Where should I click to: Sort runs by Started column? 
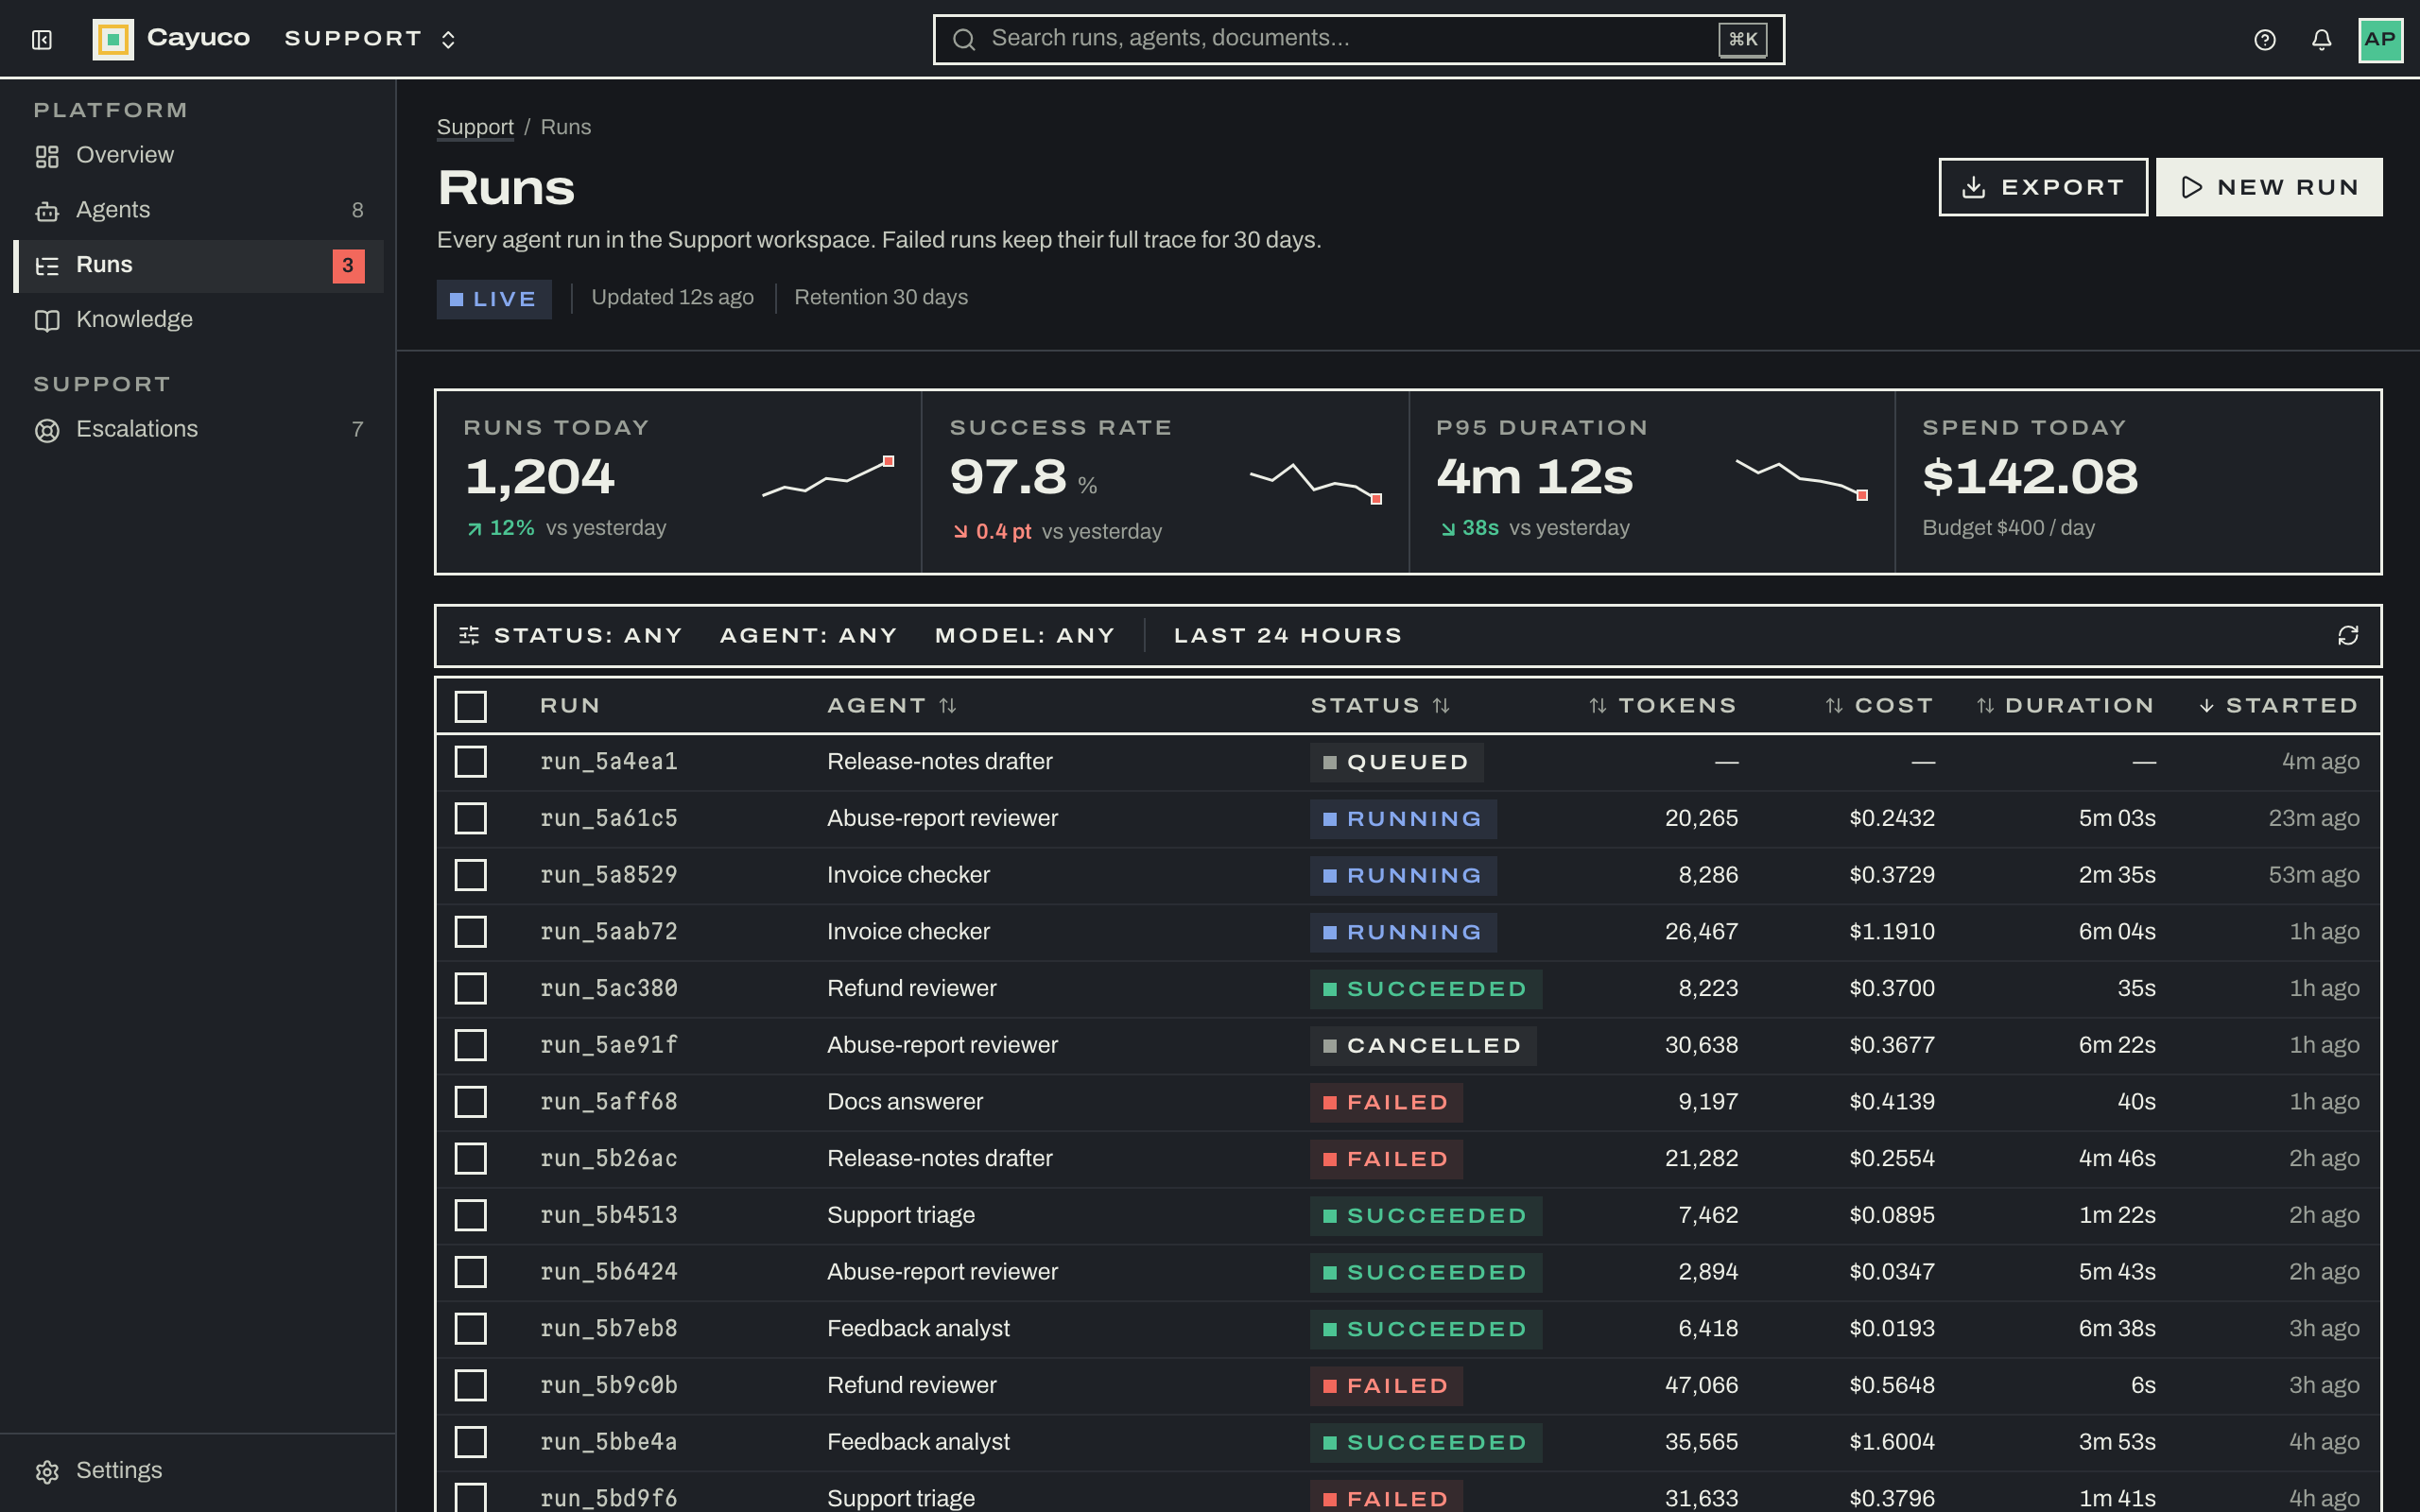[x=2278, y=706]
